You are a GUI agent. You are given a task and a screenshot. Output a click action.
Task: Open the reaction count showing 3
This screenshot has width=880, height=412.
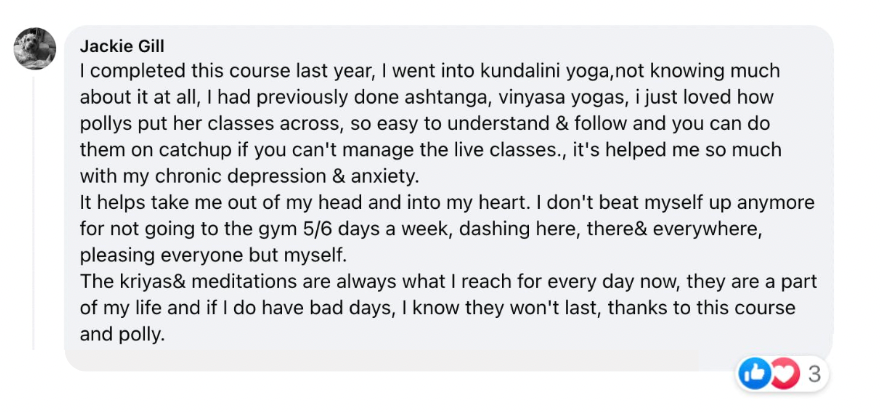tap(813, 374)
